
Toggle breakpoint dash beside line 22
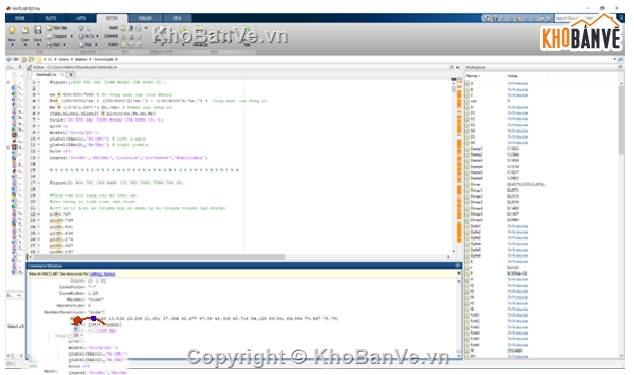[38, 214]
